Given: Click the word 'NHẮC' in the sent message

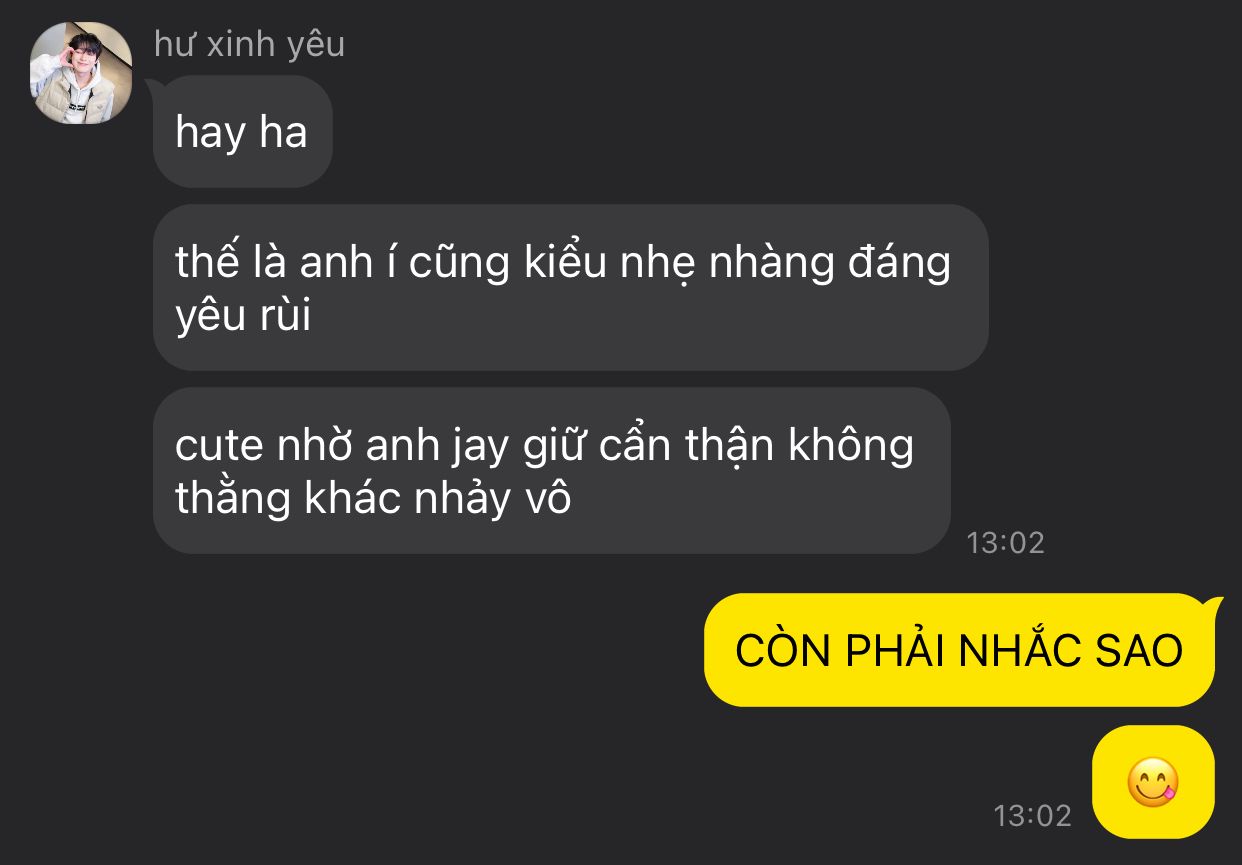Looking at the screenshot, I should pyautogui.click(x=1013, y=650).
